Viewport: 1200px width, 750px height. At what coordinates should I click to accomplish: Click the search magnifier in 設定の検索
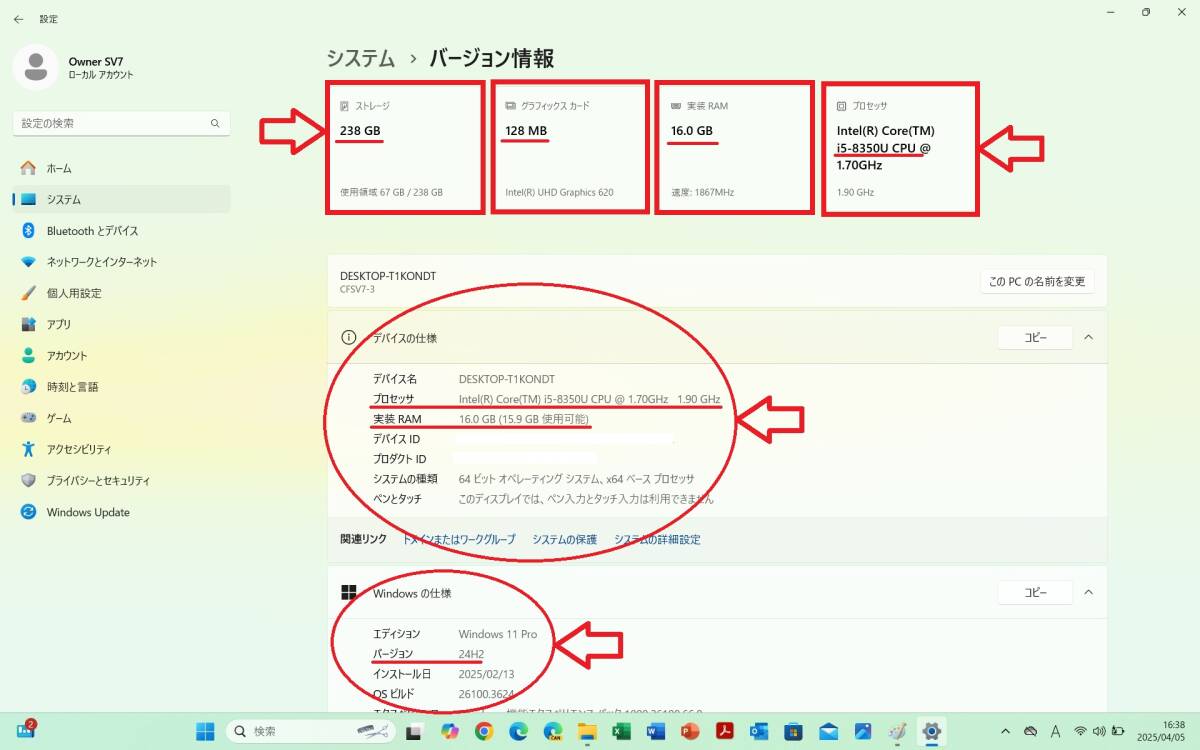(215, 123)
